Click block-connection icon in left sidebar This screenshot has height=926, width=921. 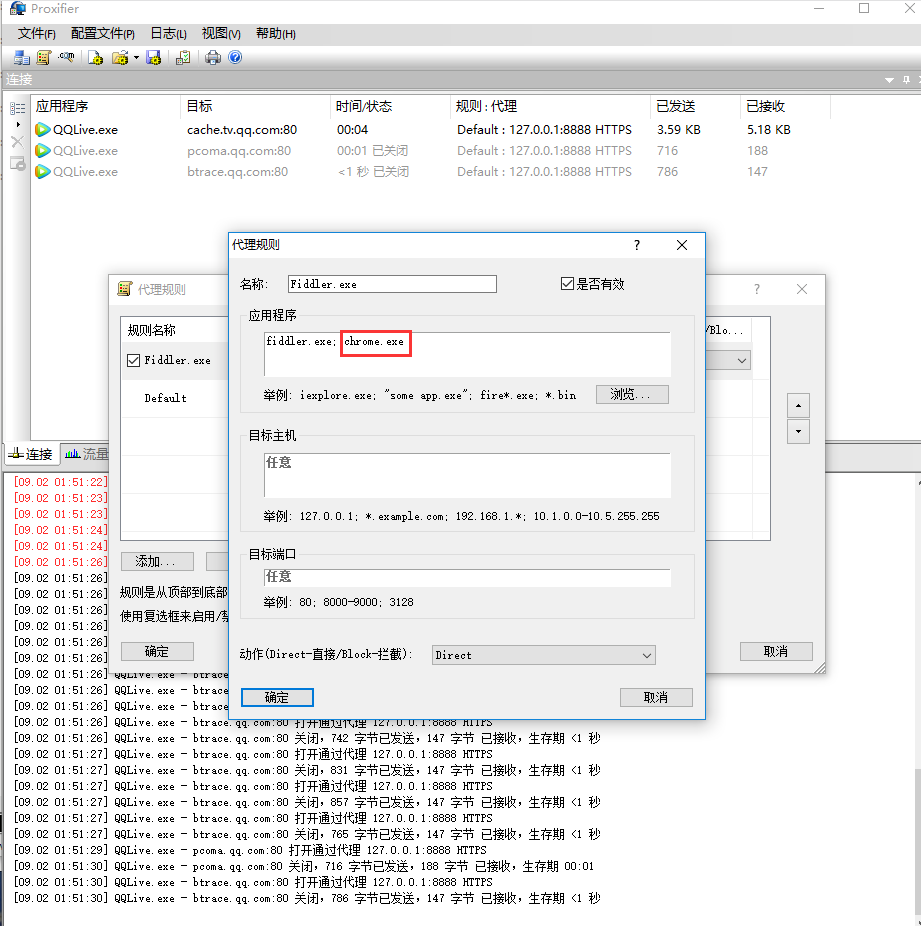coord(18,164)
